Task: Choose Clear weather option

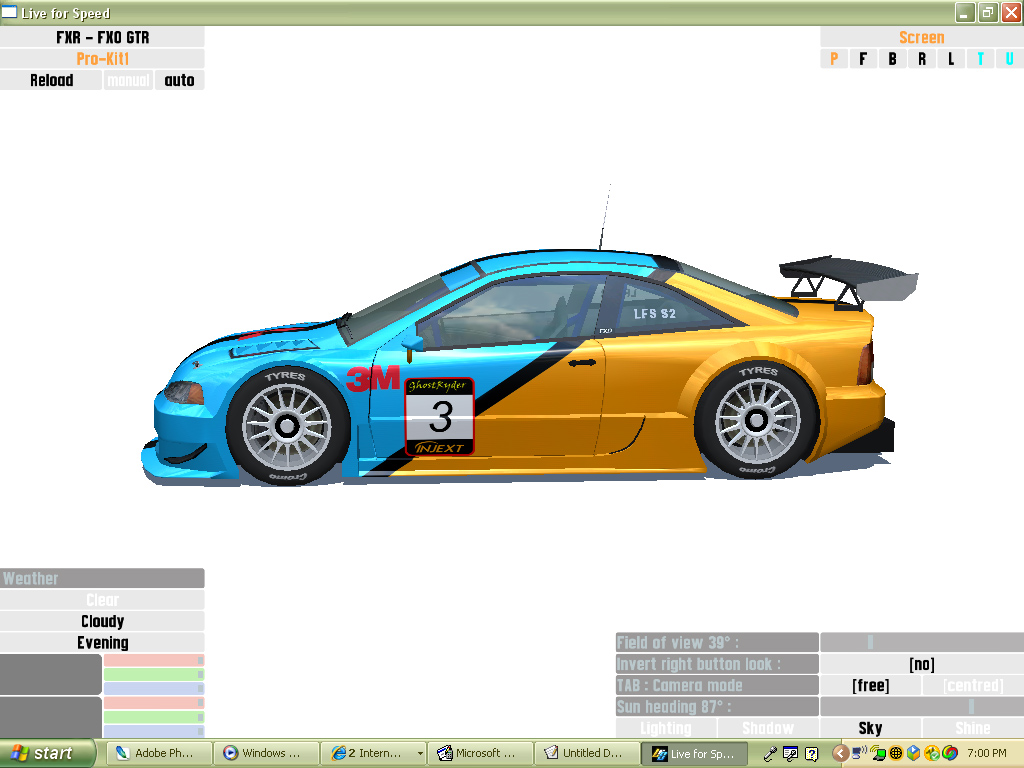Action: (x=103, y=600)
